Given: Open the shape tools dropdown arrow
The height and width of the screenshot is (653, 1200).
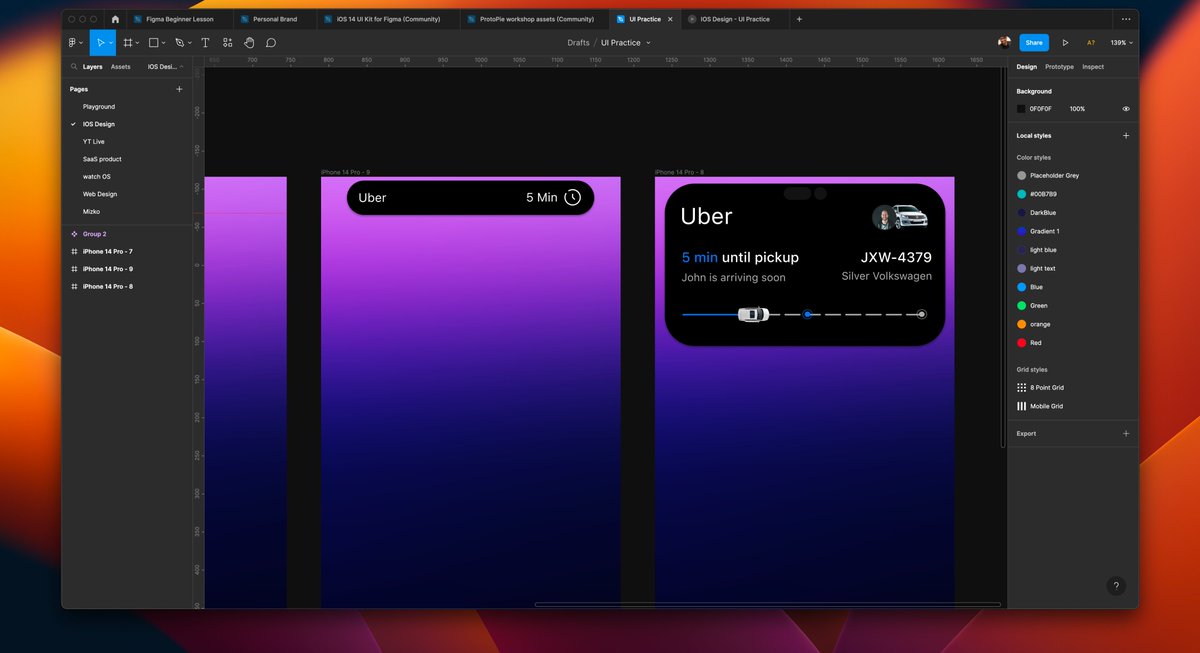Looking at the screenshot, I should pyautogui.click(x=165, y=44).
